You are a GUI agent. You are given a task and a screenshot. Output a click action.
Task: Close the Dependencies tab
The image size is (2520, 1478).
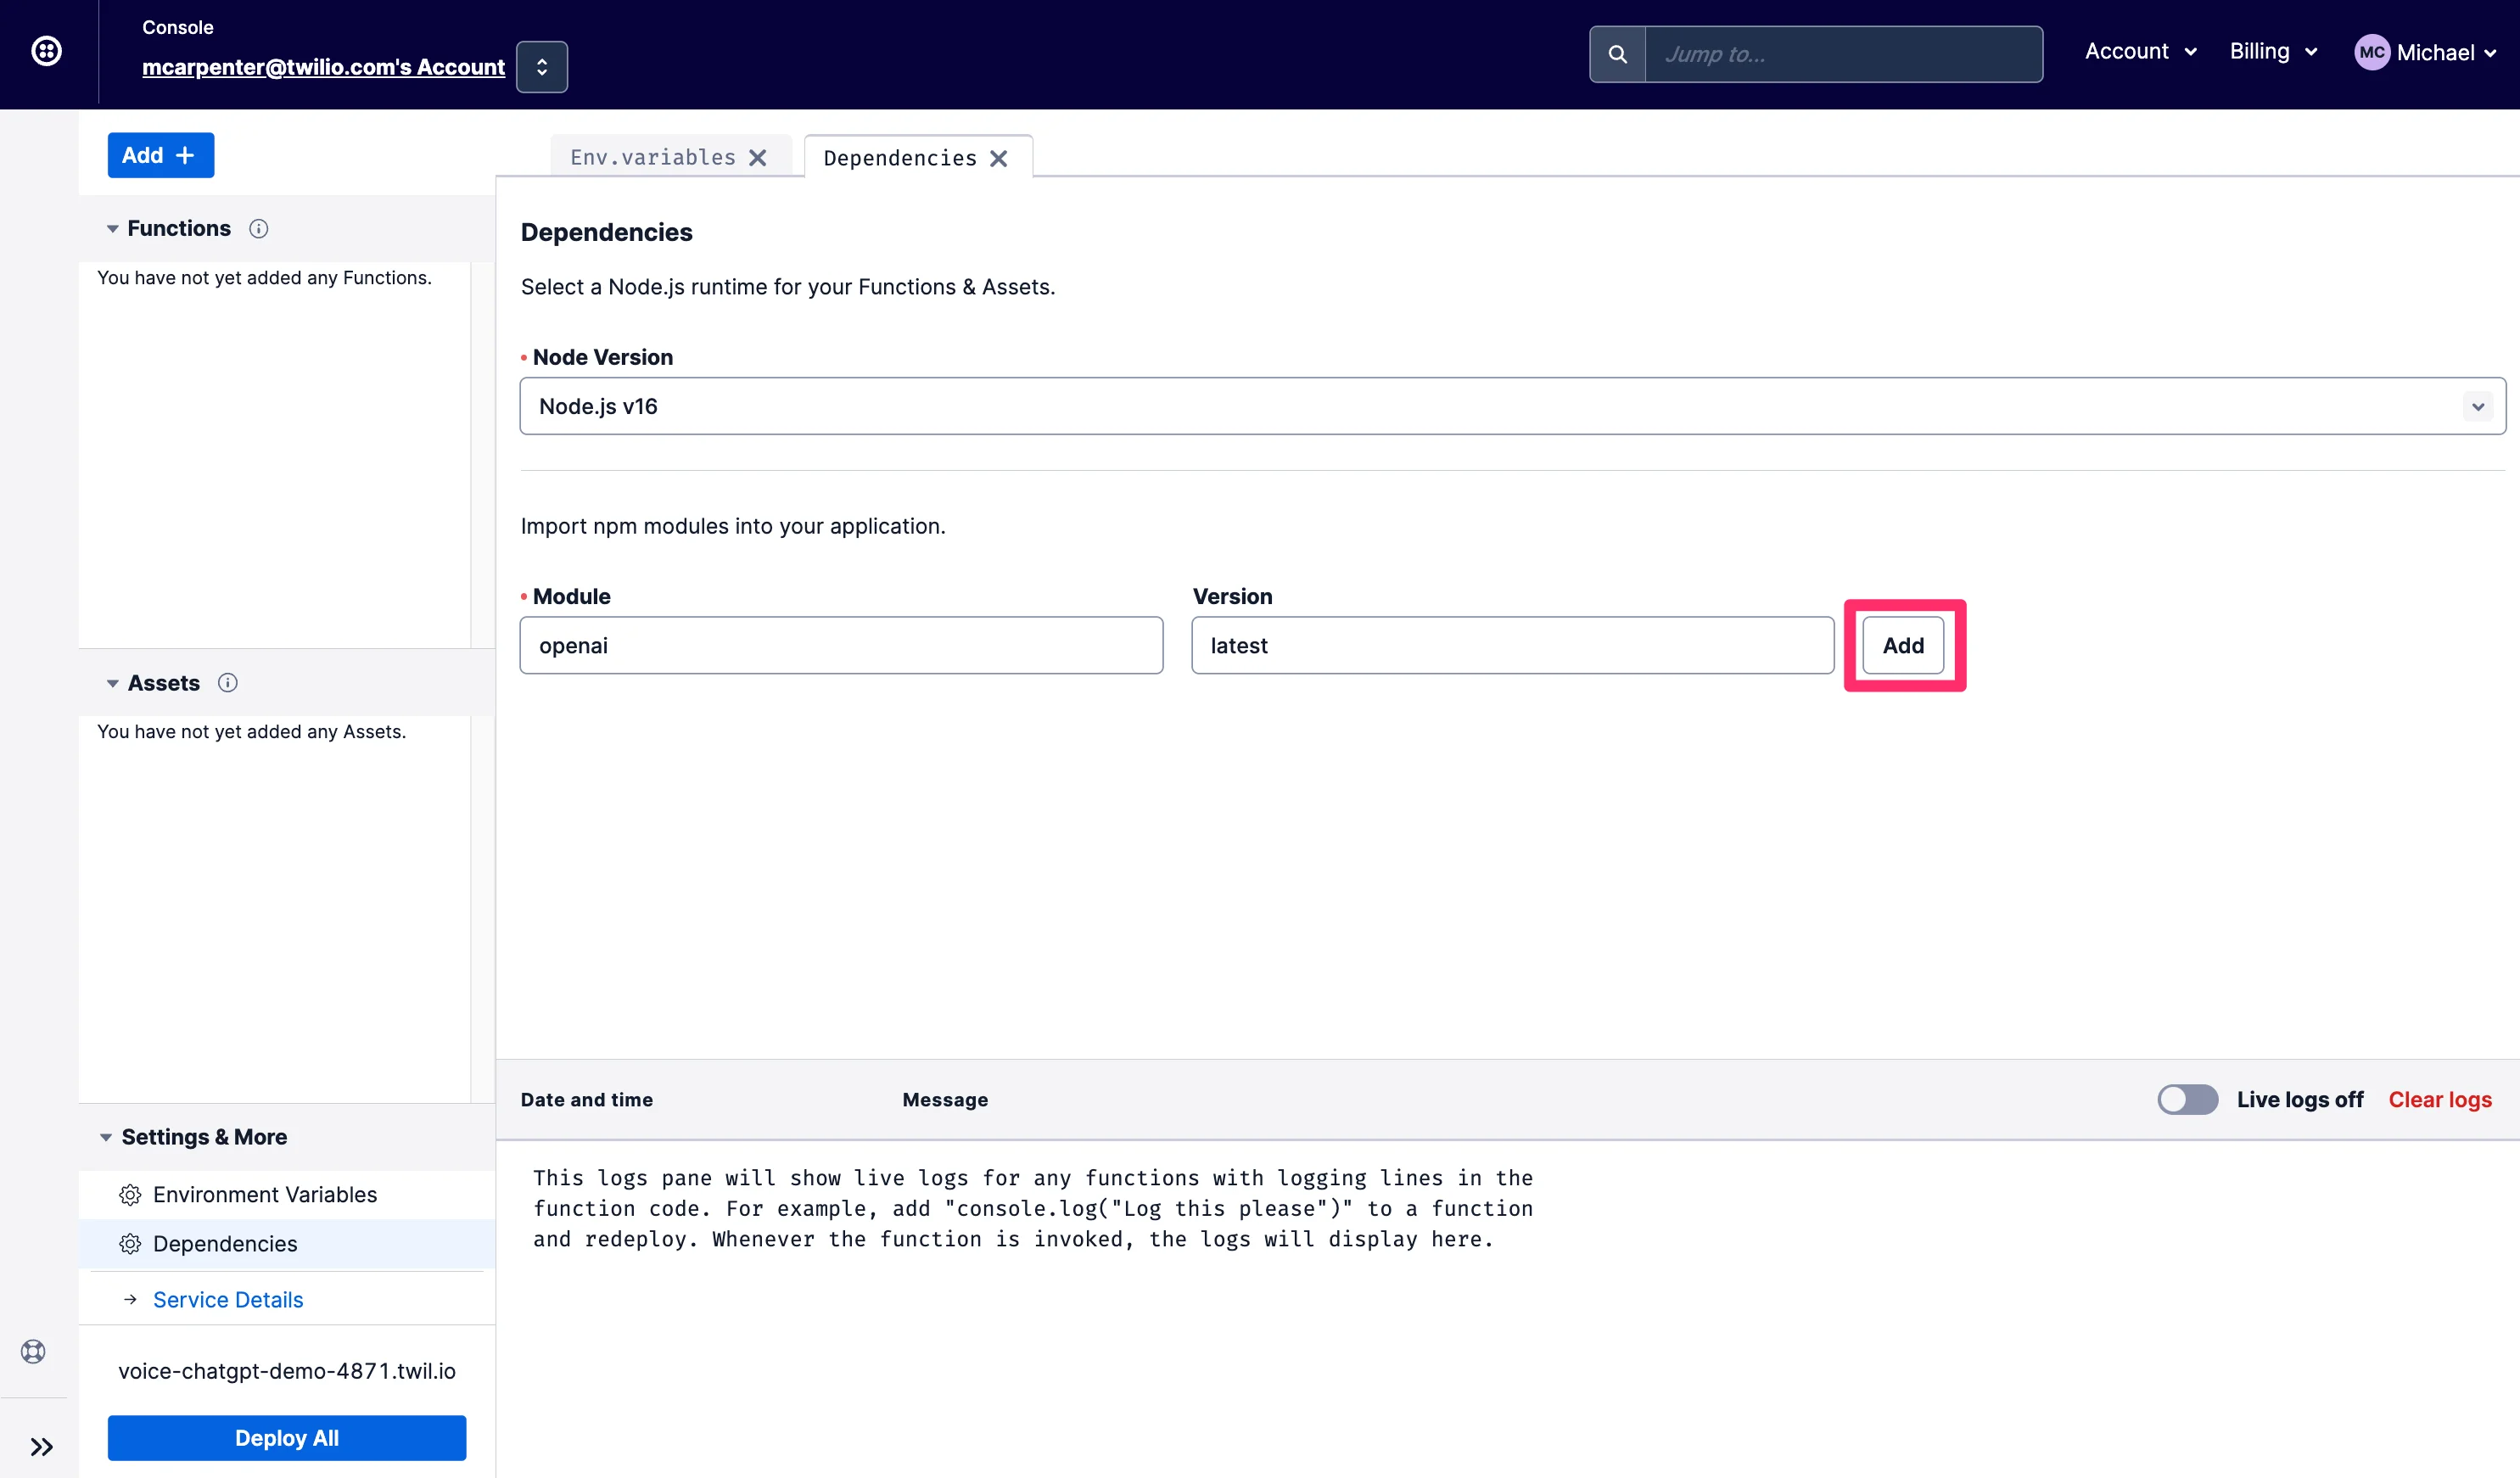tap(998, 159)
